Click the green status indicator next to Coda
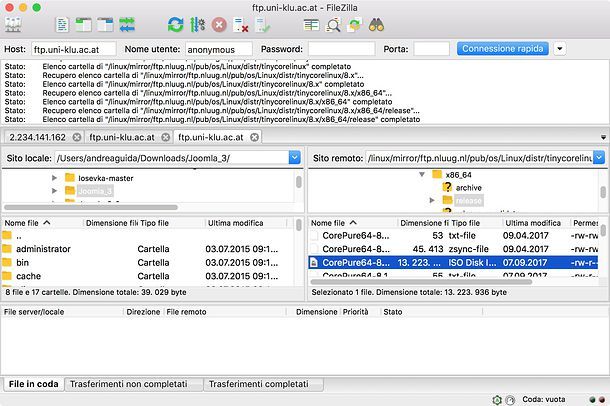The width and height of the screenshot is (610, 406). tap(592, 399)
